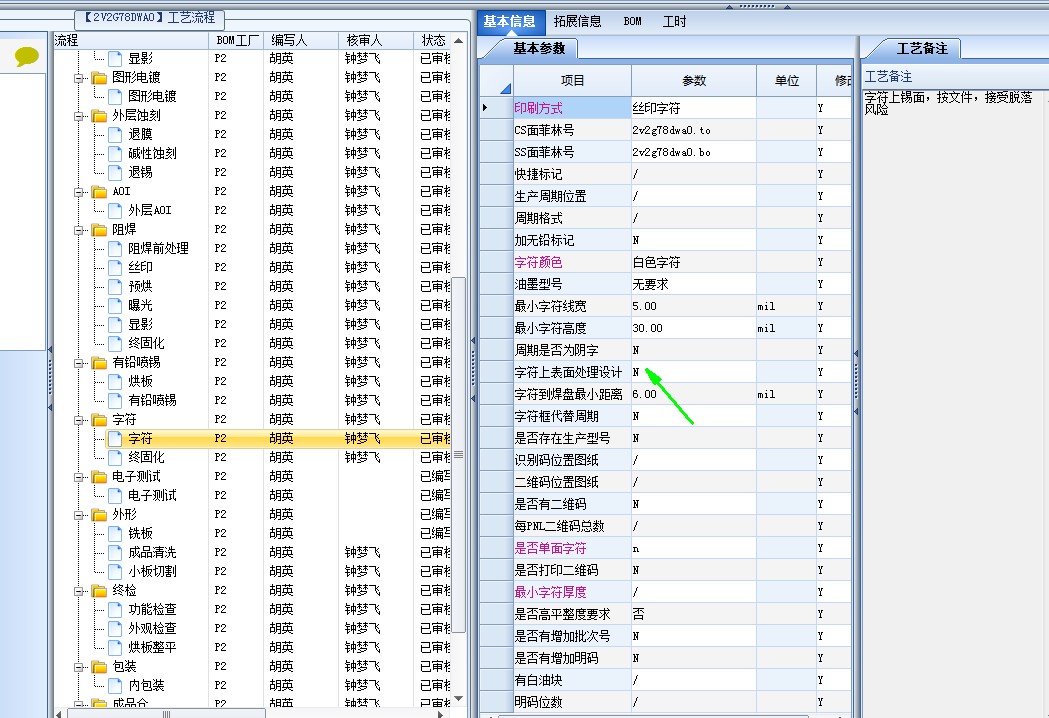The width and height of the screenshot is (1049, 718).
Task: Click the 字符 folder icon
Action: tap(99, 420)
